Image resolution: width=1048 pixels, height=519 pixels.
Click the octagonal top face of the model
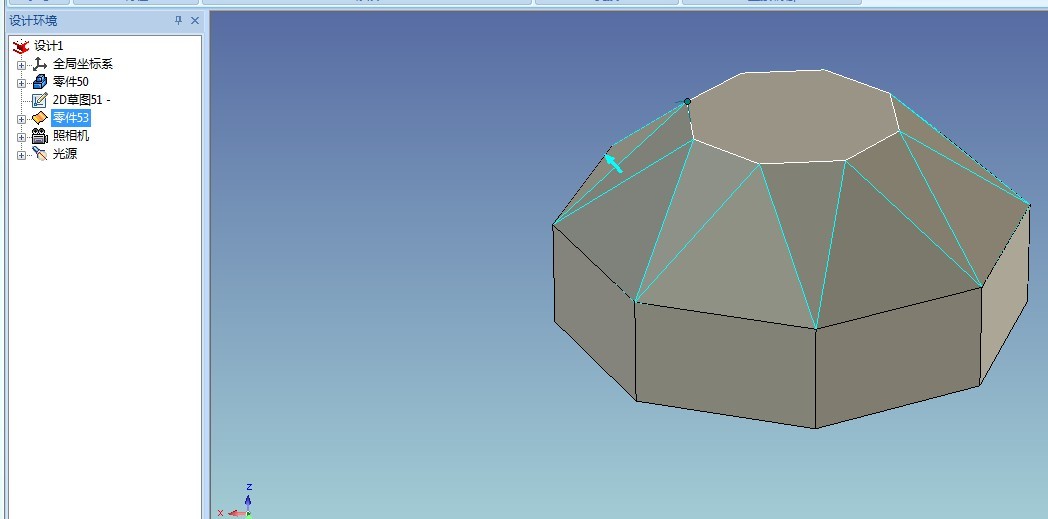[x=790, y=115]
